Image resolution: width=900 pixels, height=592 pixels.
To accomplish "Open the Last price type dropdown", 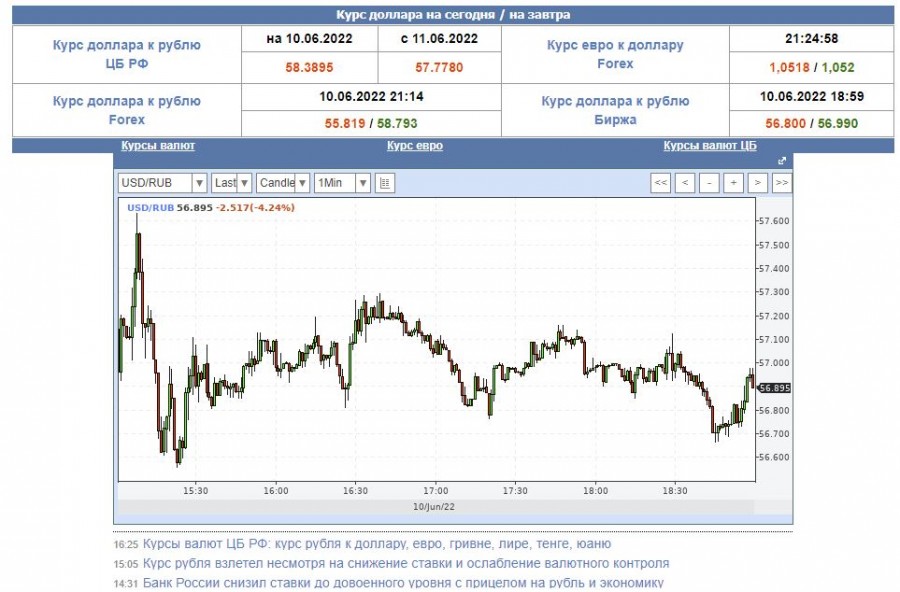I will 231,183.
